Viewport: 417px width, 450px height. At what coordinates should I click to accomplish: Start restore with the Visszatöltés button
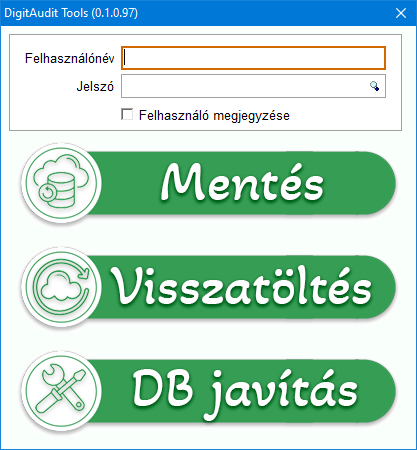point(209,287)
